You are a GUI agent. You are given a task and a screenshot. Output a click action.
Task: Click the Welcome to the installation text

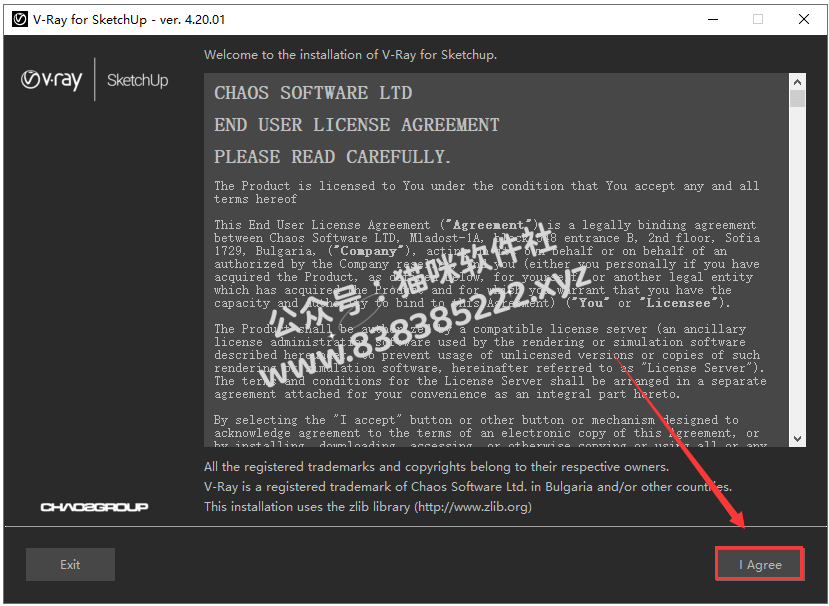click(351, 54)
